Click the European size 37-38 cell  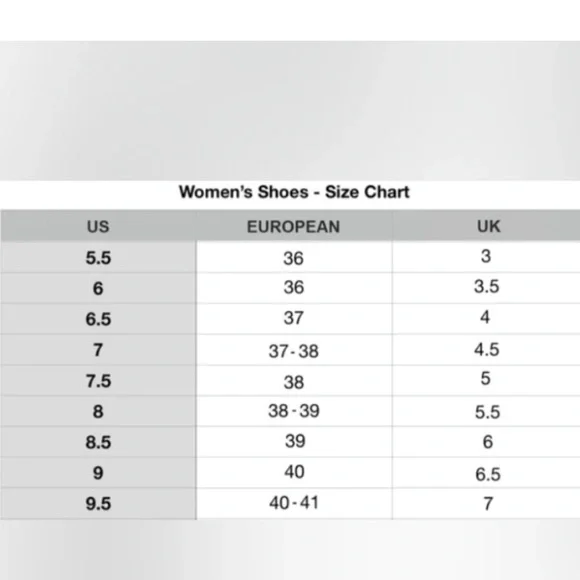[294, 350]
